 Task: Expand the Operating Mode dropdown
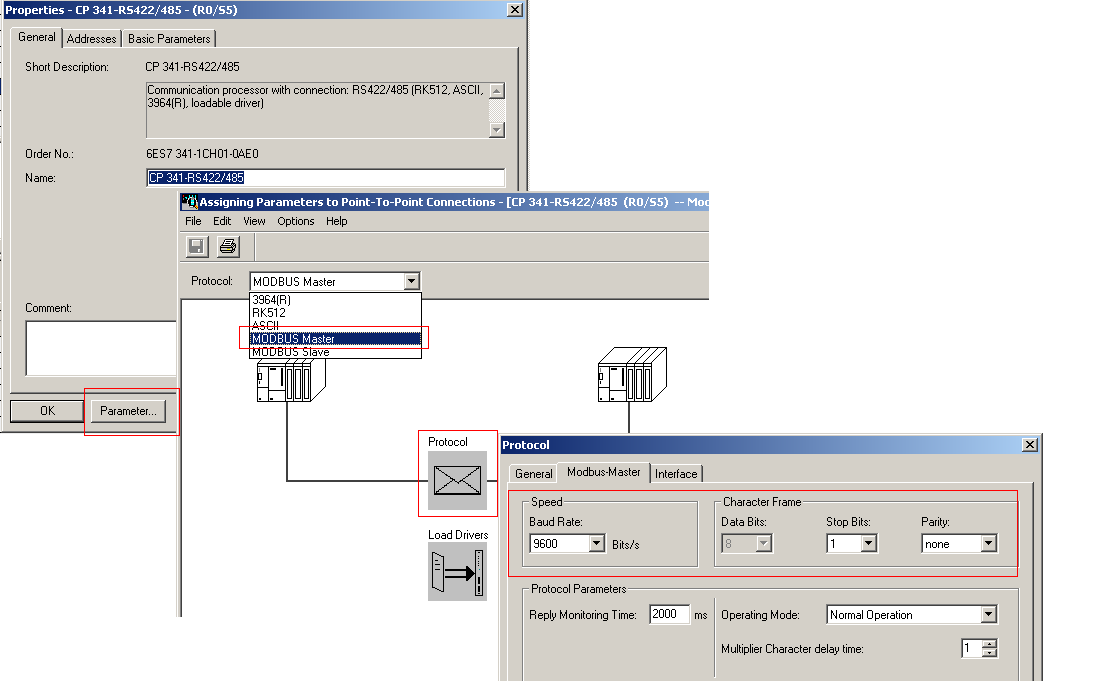tap(988, 615)
